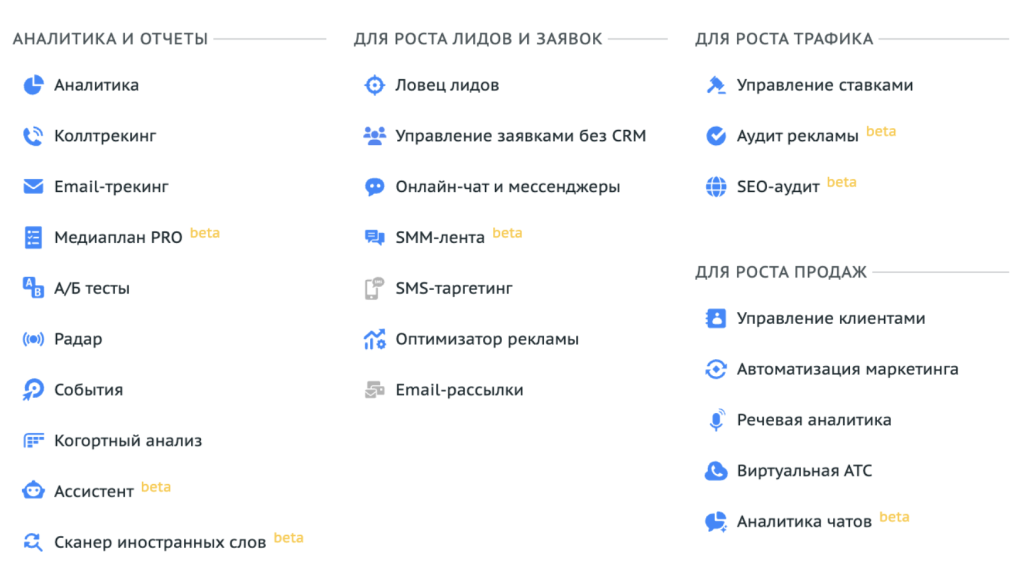1024x570 pixels.
Task: Open Email-рассылки
Action: pos(459,390)
